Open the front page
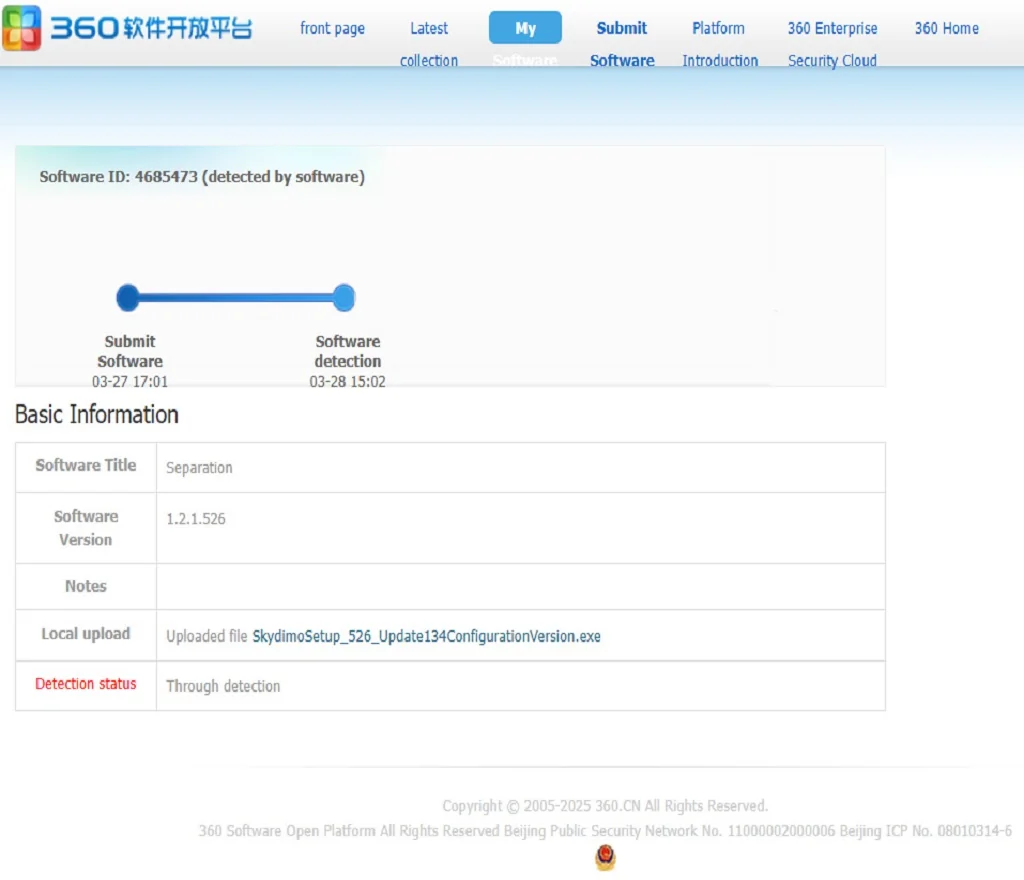Screen dimensions: 1024x880 pyautogui.click(x=333, y=28)
